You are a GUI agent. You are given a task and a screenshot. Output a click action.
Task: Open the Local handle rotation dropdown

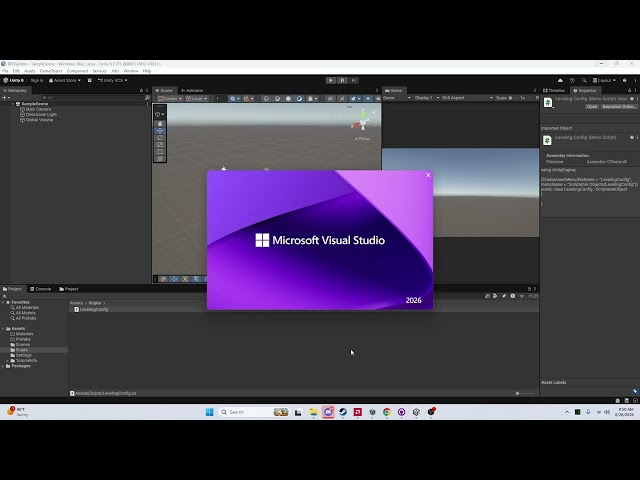tap(197, 98)
